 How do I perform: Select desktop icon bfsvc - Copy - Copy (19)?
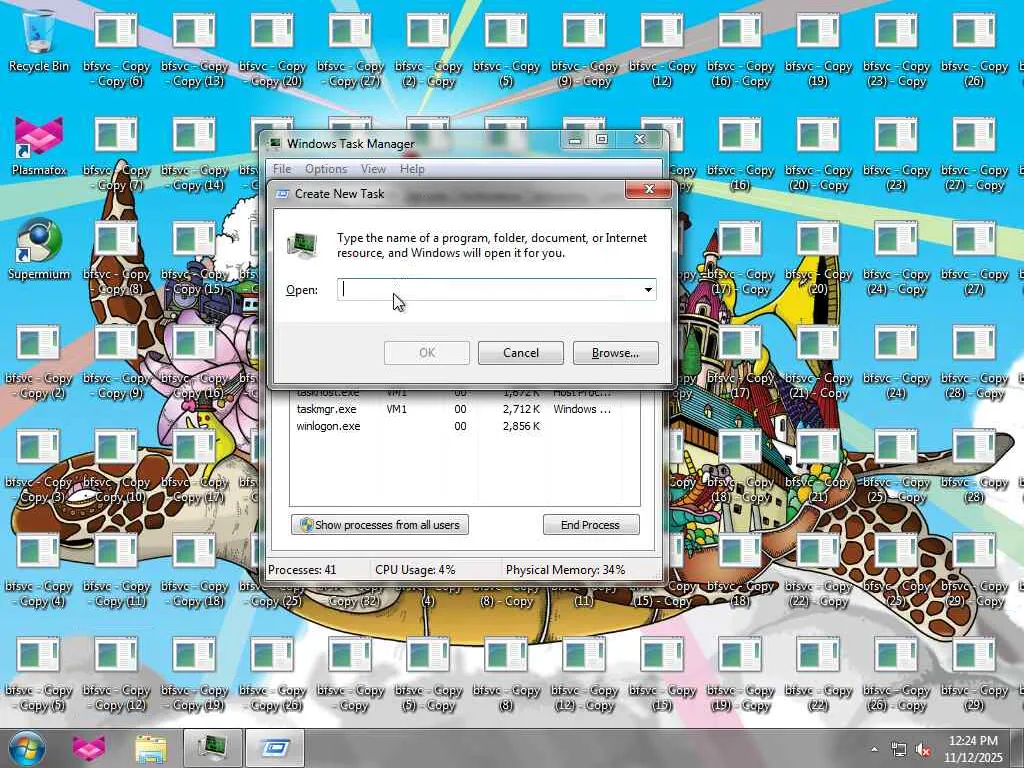point(195,674)
